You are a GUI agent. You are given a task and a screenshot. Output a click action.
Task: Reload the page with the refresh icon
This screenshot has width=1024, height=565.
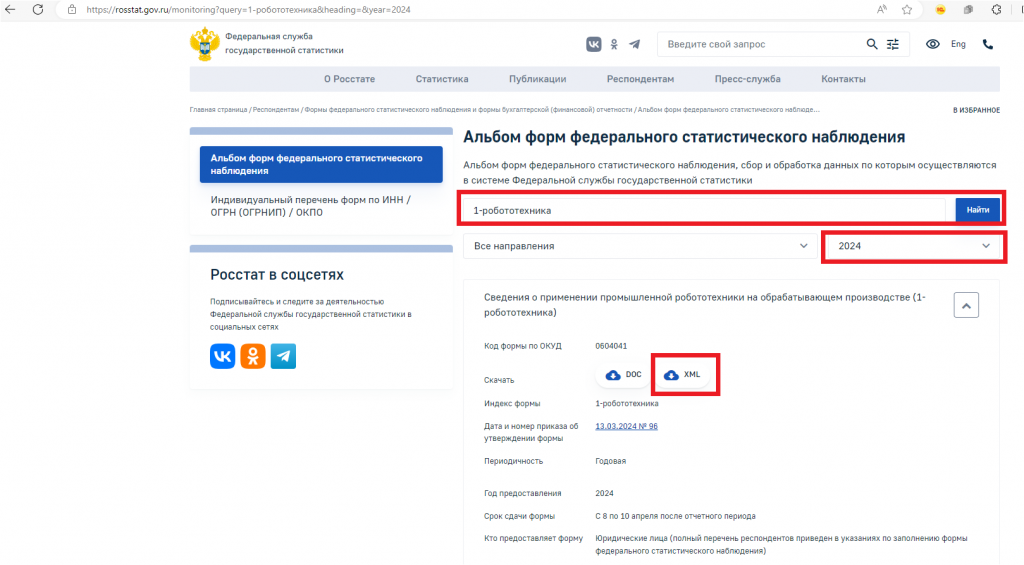coord(38,9)
